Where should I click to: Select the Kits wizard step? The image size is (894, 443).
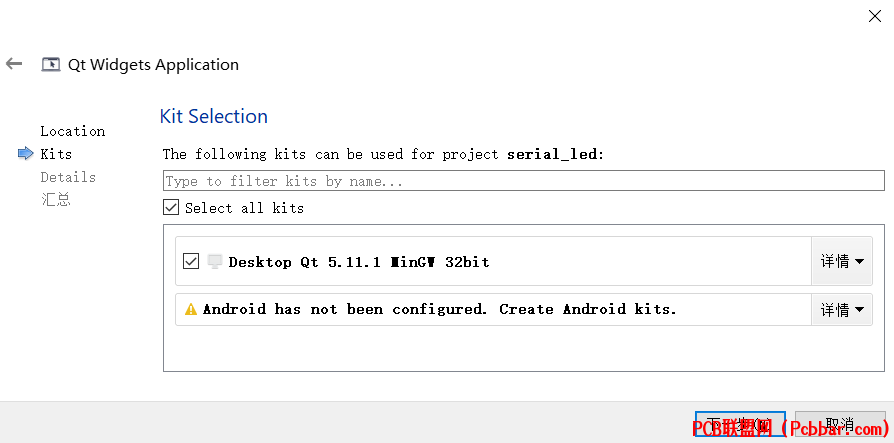(x=56, y=154)
